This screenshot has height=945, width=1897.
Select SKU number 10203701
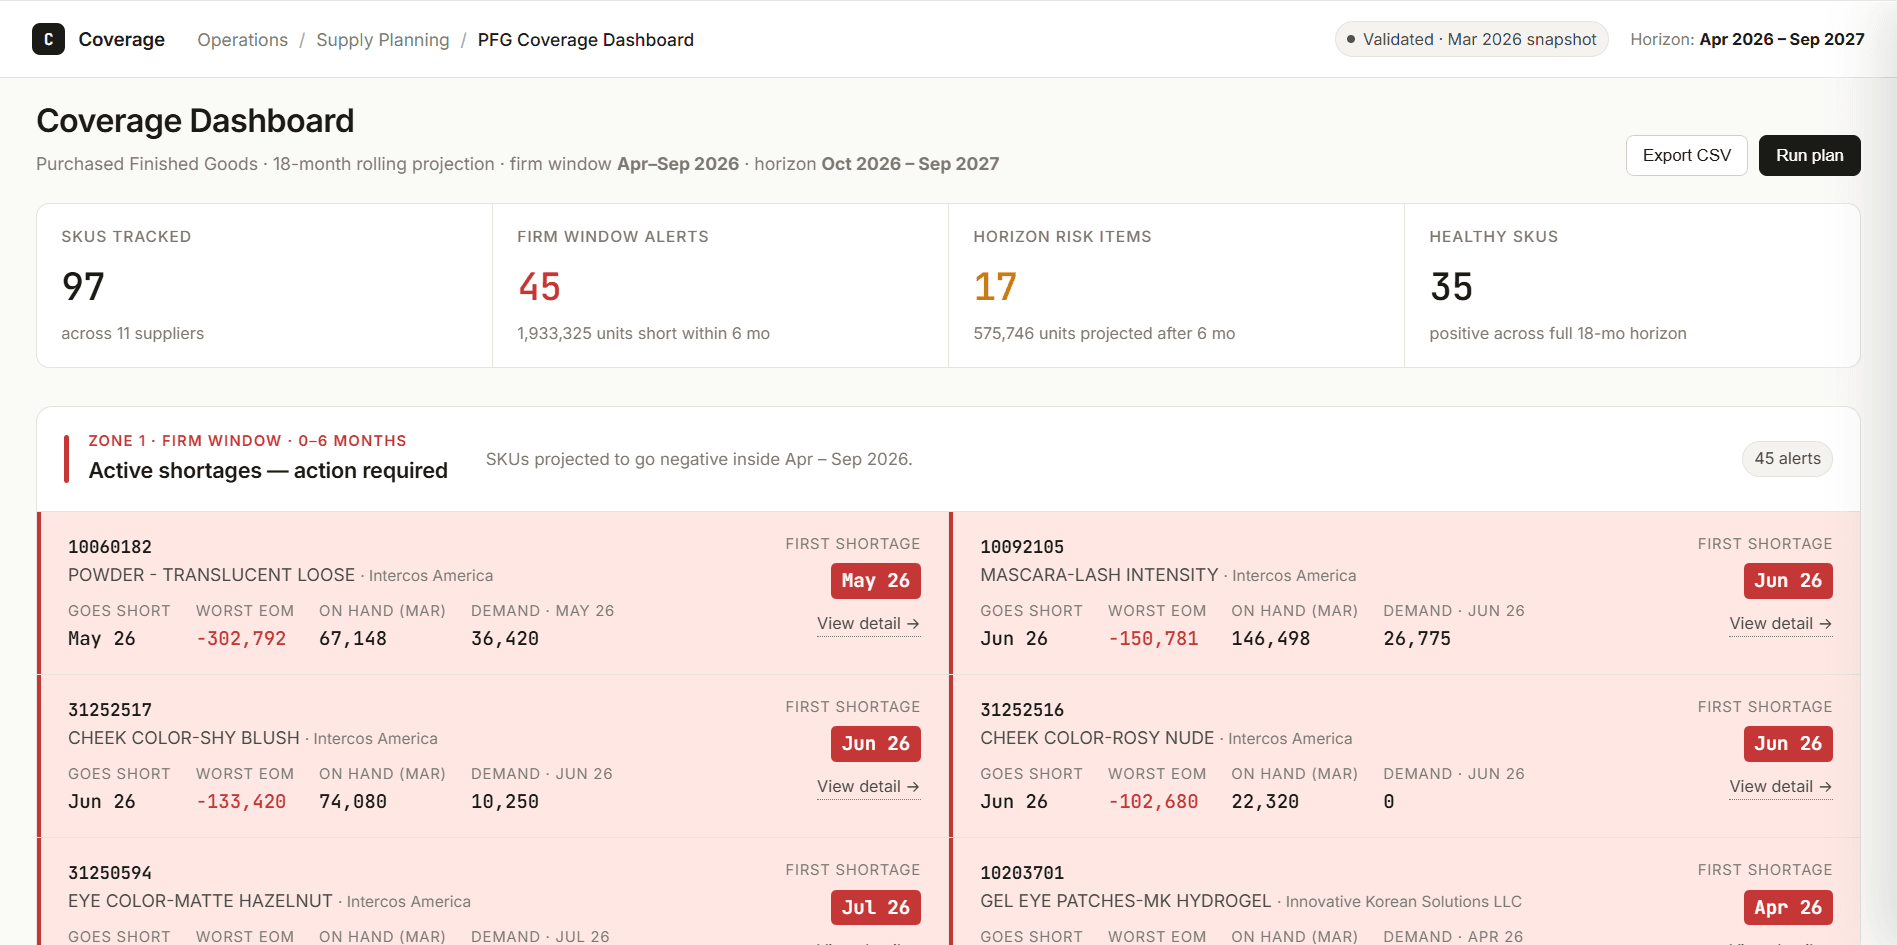[x=1022, y=873]
